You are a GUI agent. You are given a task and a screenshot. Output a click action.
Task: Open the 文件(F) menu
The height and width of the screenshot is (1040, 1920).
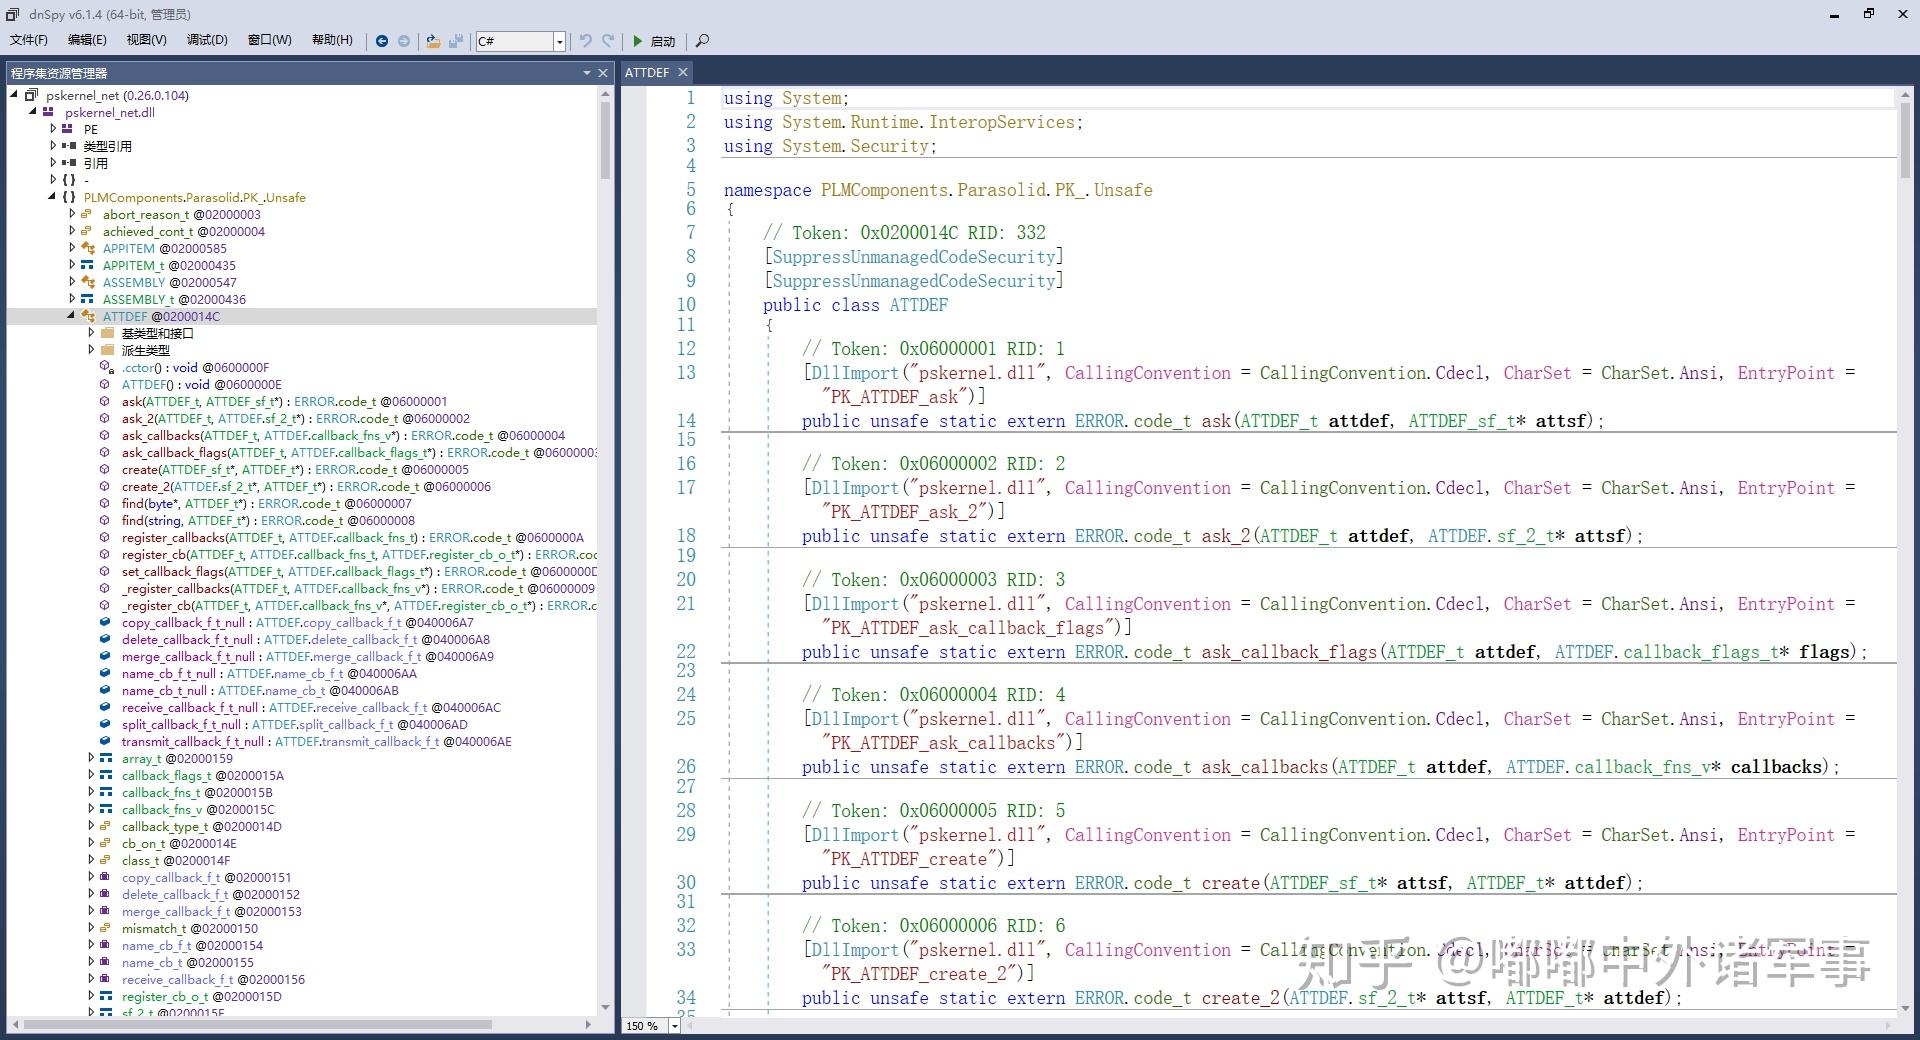coord(29,40)
